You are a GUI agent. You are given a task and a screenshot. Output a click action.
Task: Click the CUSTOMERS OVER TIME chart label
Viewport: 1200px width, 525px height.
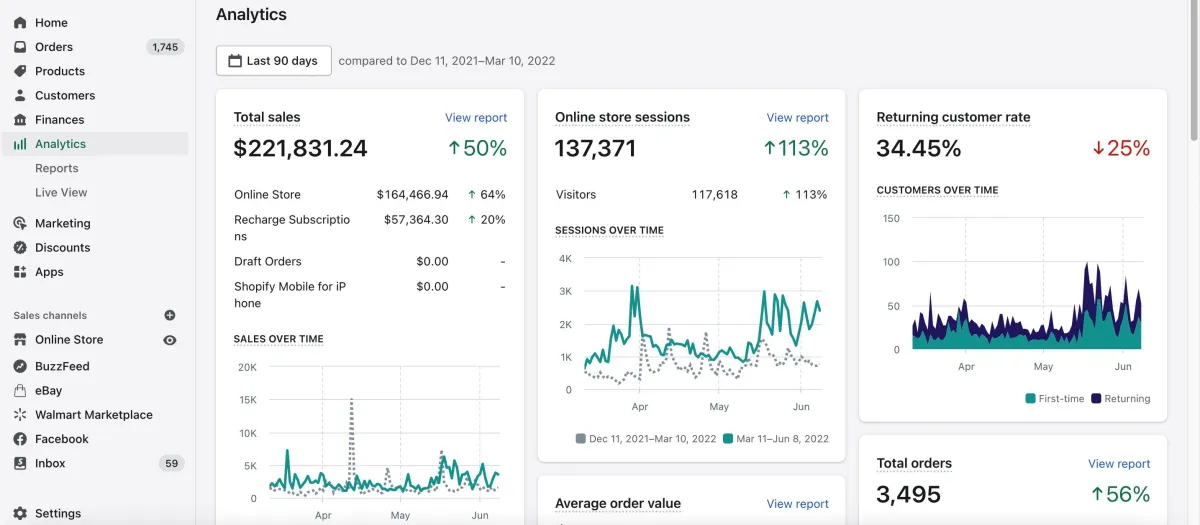pos(937,190)
